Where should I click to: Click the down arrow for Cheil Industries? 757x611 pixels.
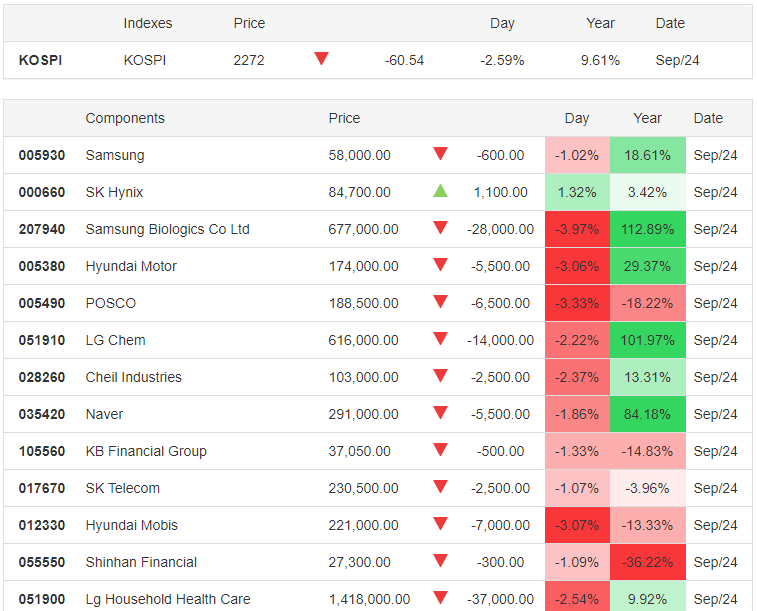440,375
